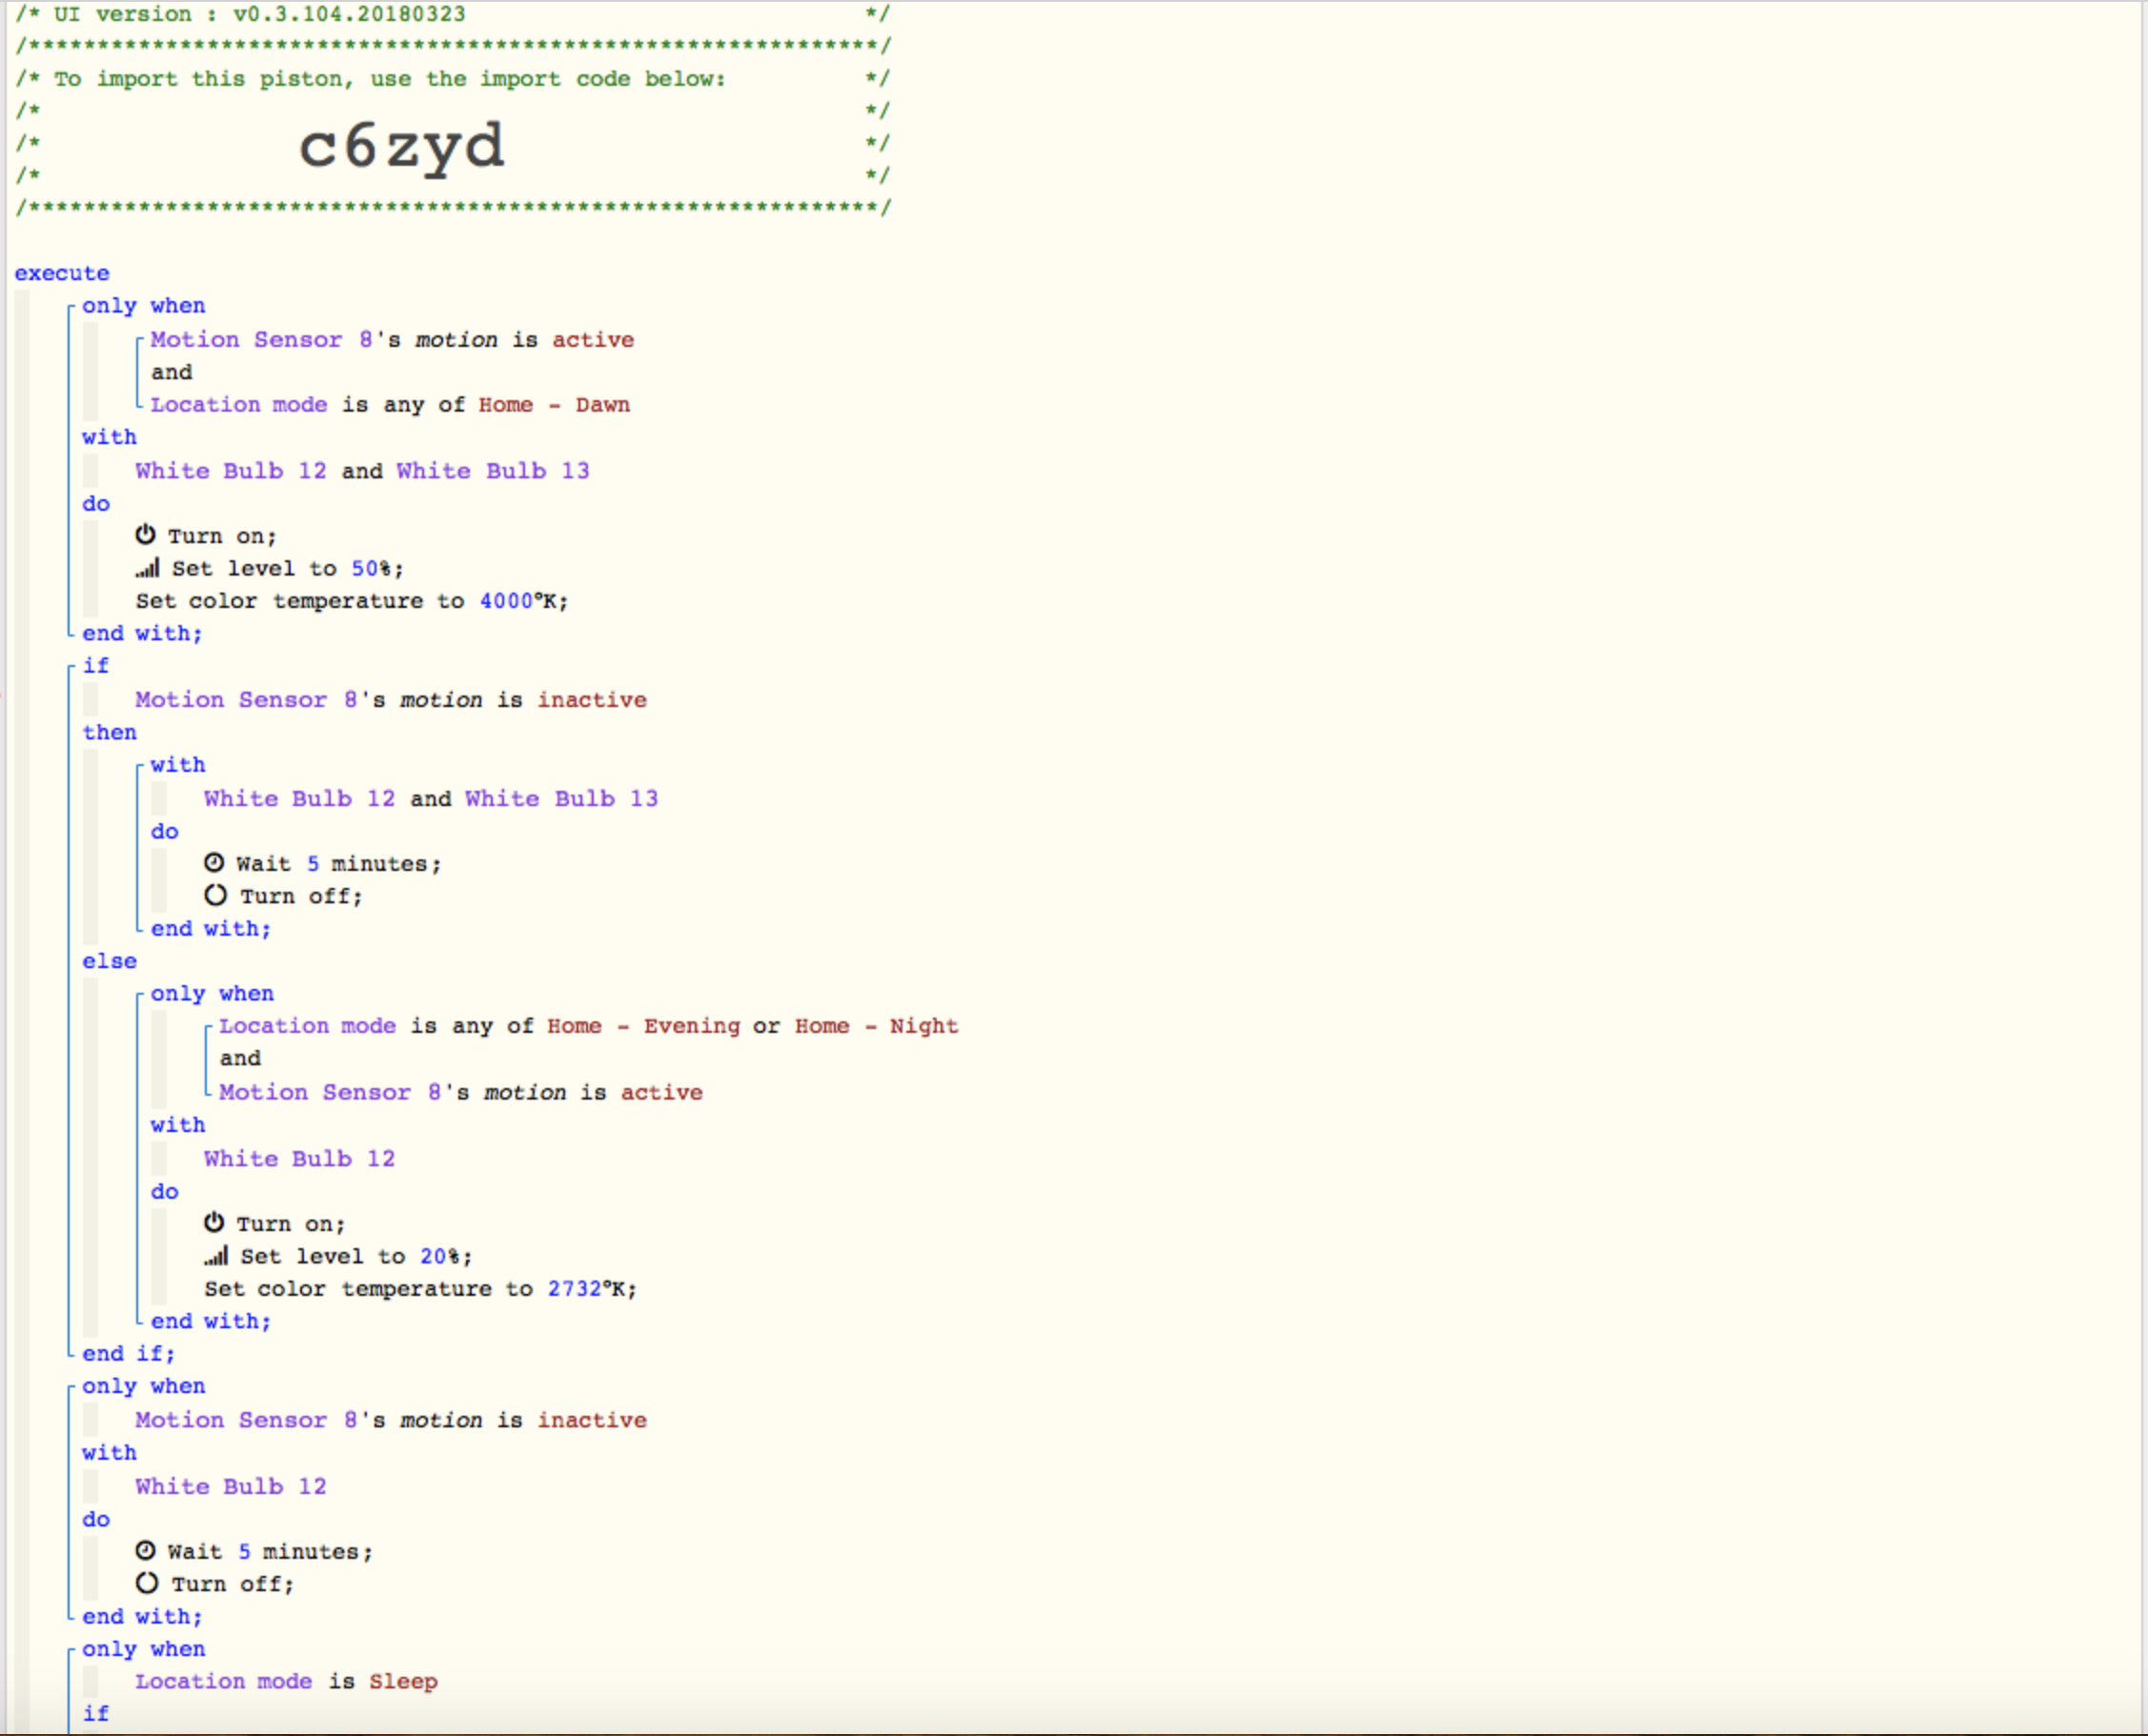Click the 'else' branch keyword
The width and height of the screenshot is (2148, 1736).
pyautogui.click(x=109, y=961)
